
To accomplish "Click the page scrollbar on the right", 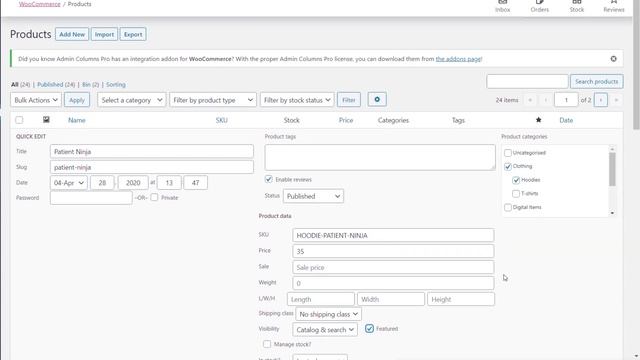I will [636, 65].
